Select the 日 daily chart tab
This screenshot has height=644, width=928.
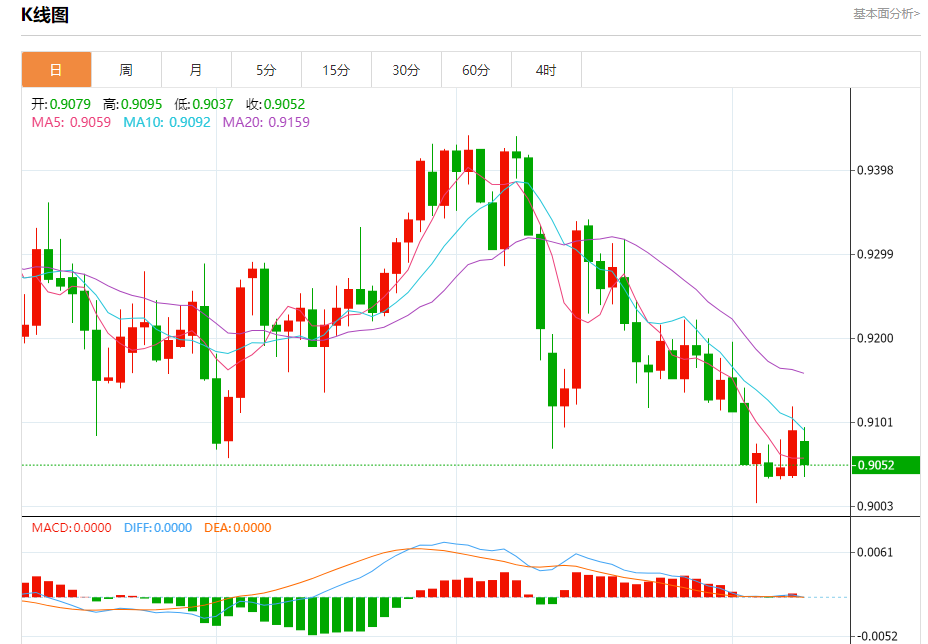coord(56,70)
